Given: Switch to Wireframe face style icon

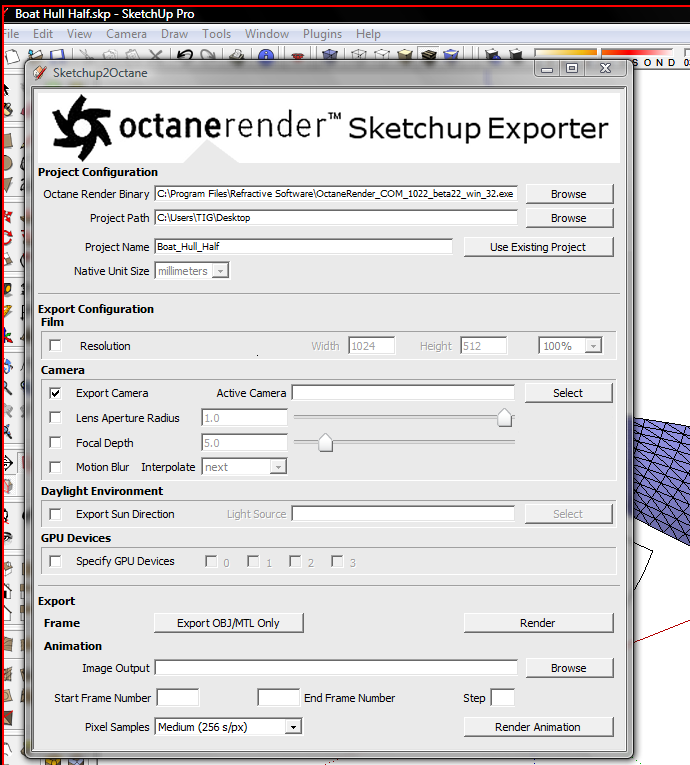Looking at the screenshot, I should pos(359,54).
